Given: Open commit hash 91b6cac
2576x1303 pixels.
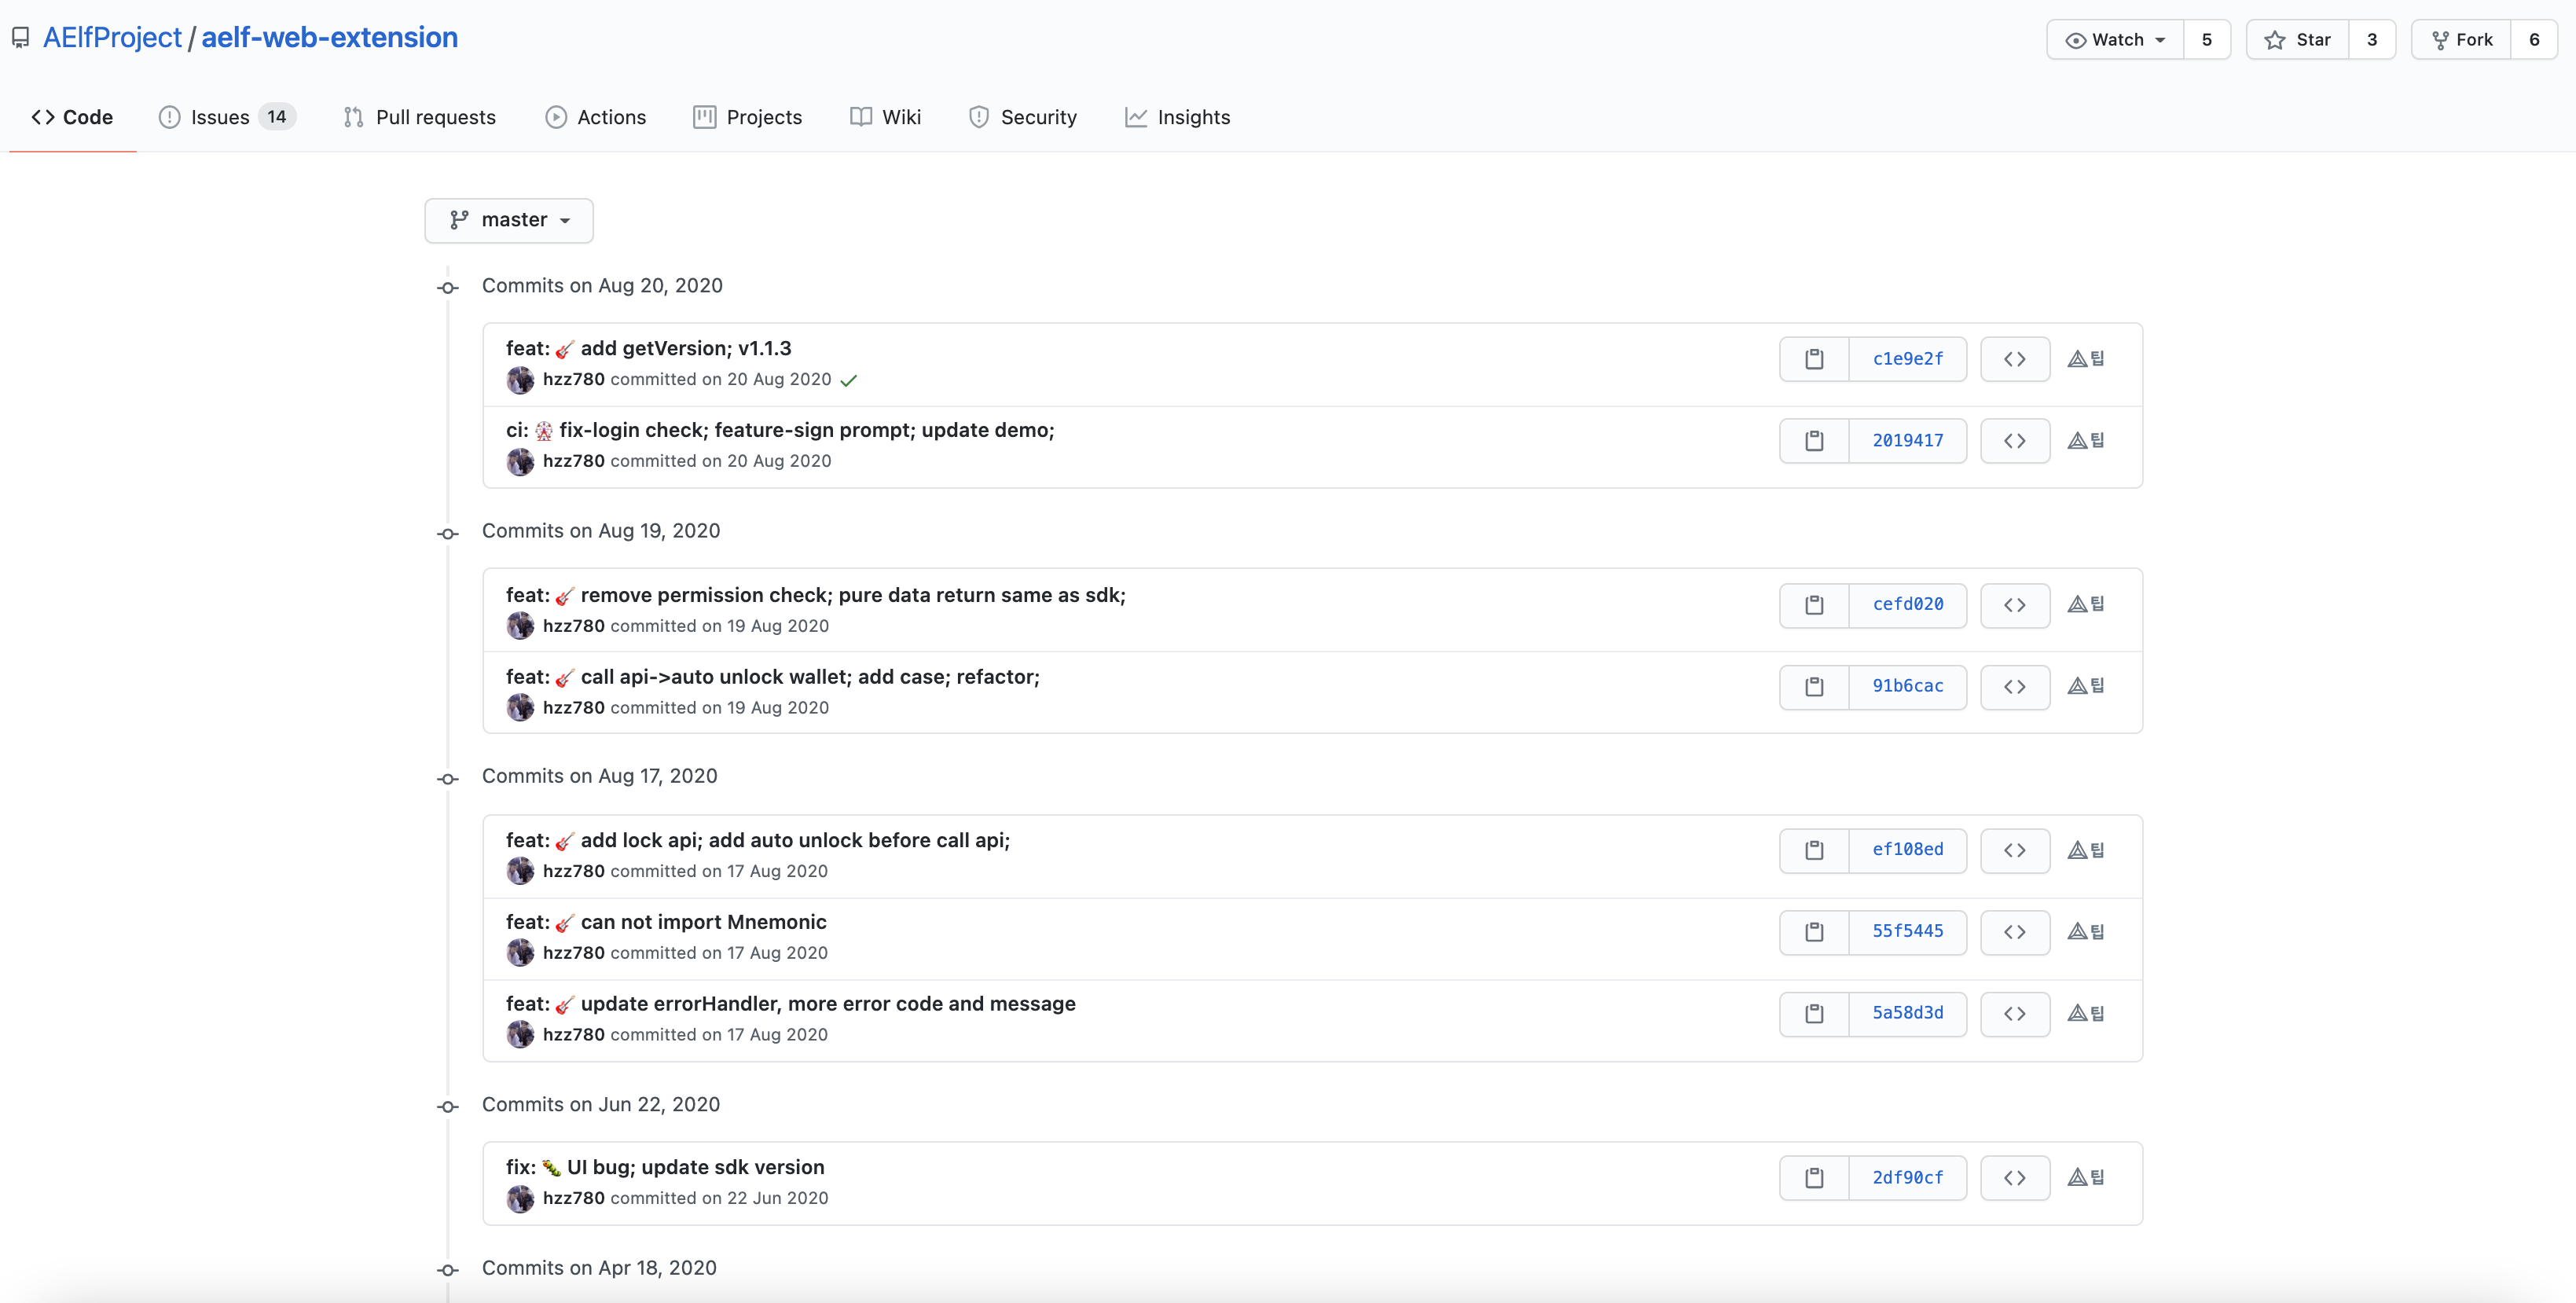Looking at the screenshot, I should 1908,687.
